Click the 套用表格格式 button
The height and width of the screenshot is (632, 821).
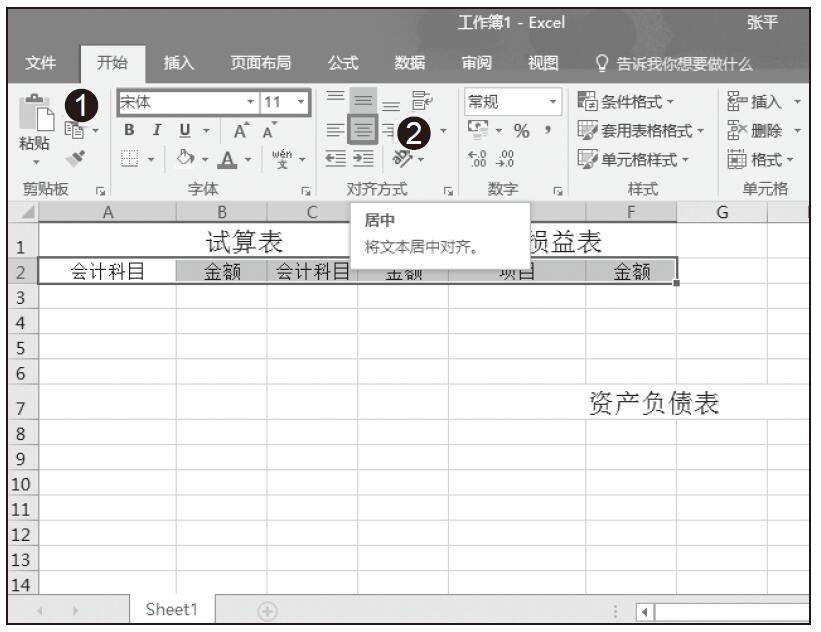point(647,130)
